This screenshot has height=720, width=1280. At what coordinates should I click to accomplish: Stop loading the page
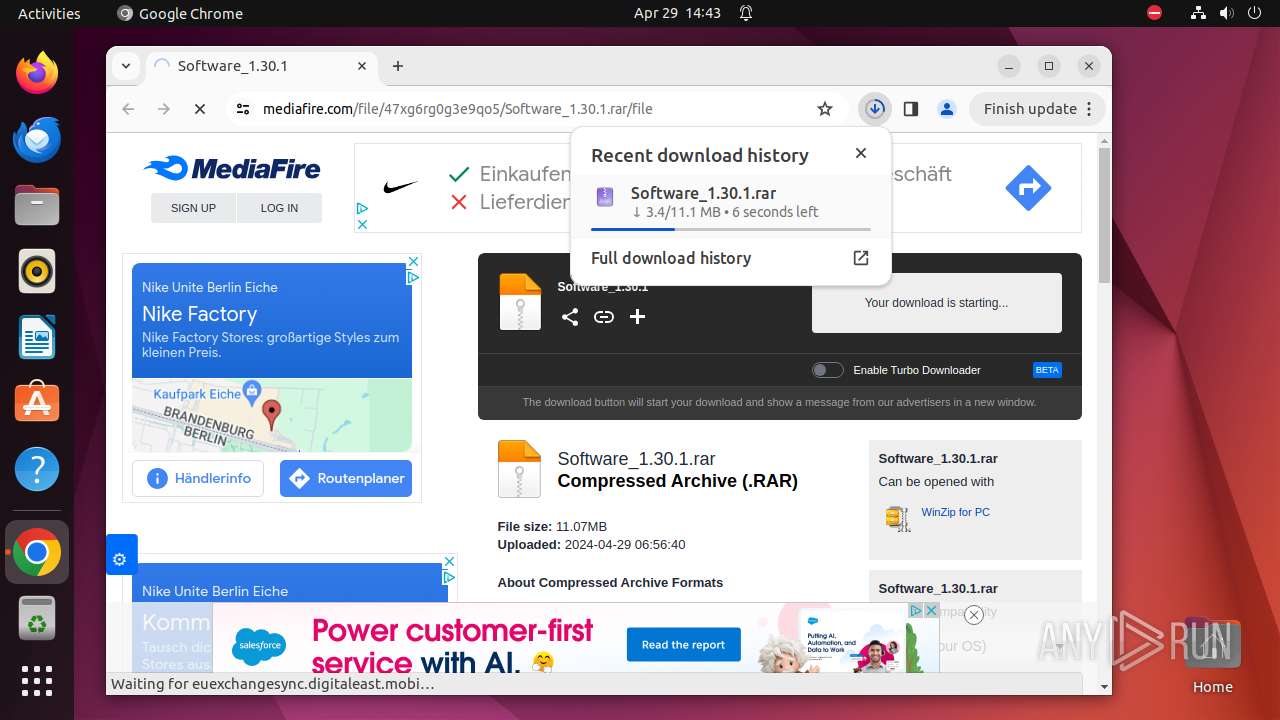coord(200,109)
